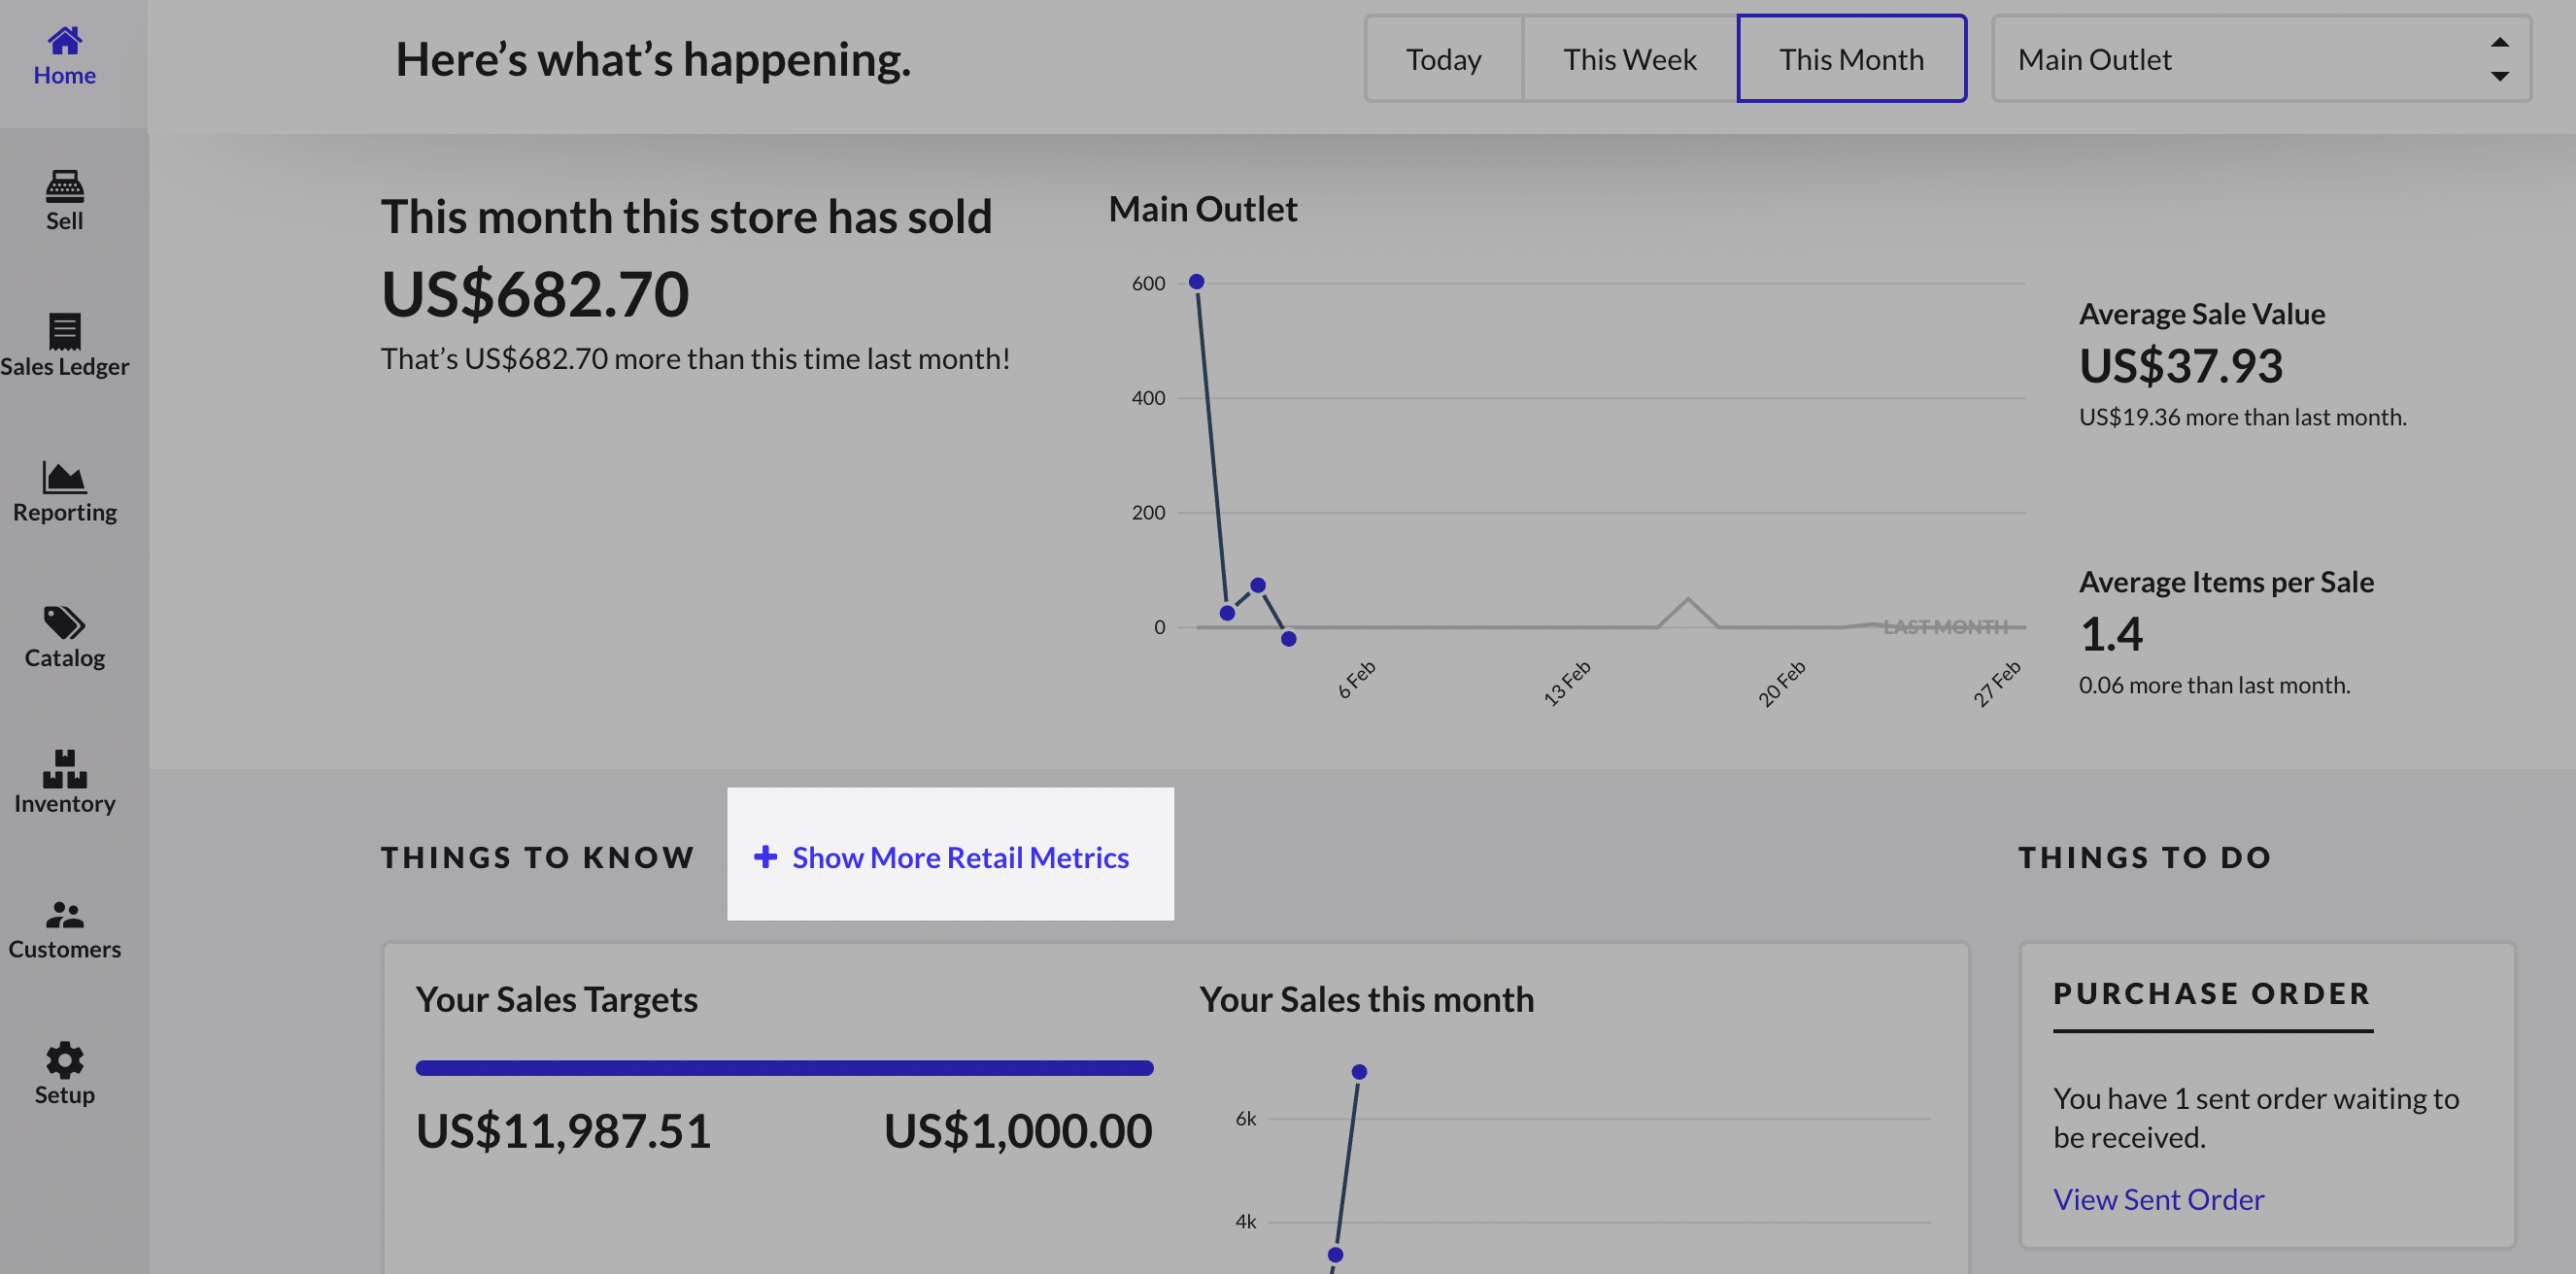Click the Average Sale Value figure
The image size is (2576, 1274).
coord(2181,365)
